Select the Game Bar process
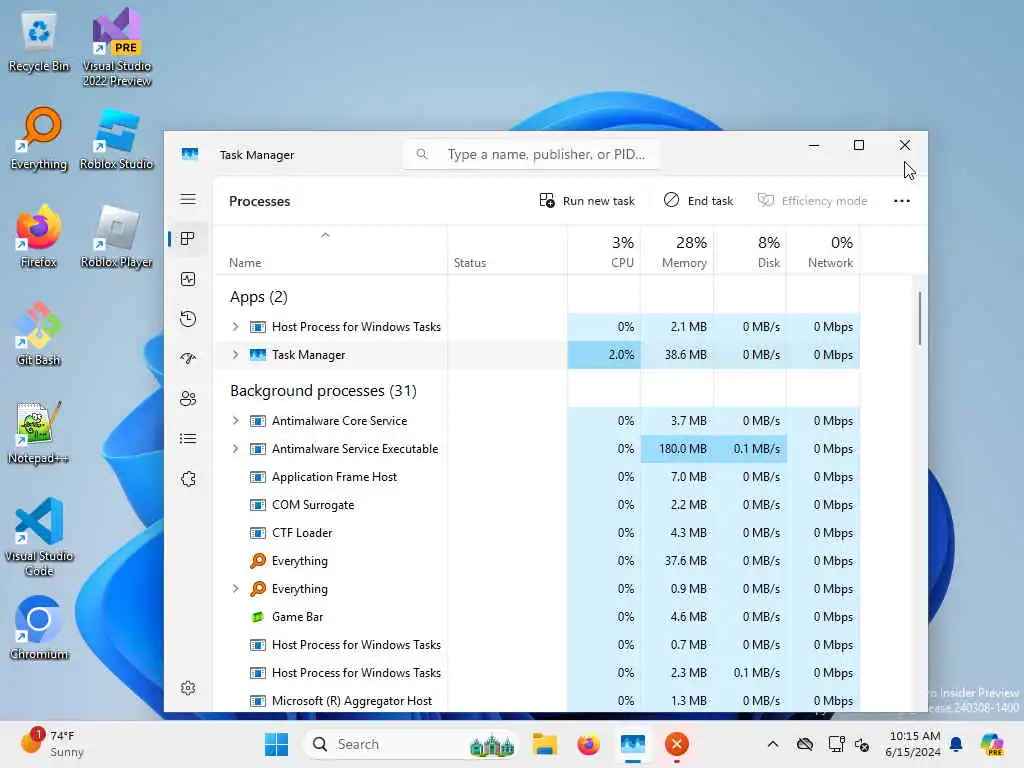Viewport: 1024px width, 768px height. (536, 616)
